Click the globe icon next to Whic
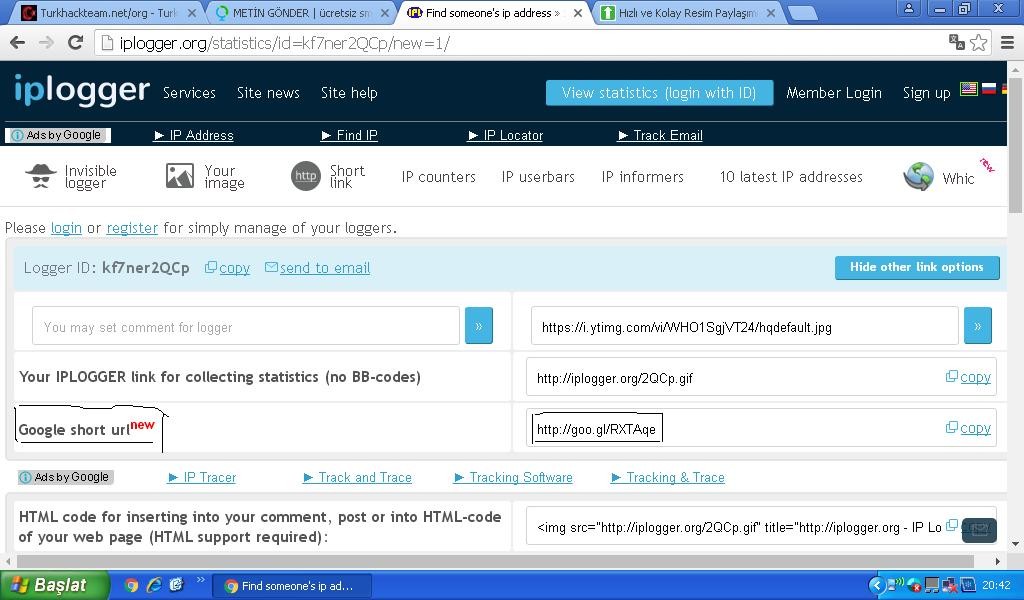The height and width of the screenshot is (600, 1024). coord(918,176)
